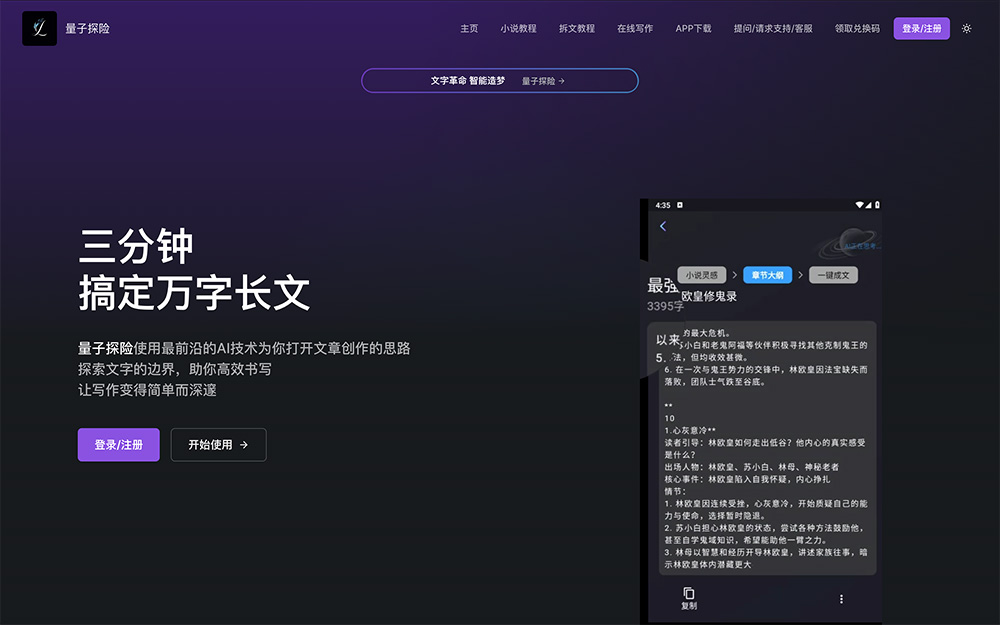
Task: Open the 在线写作 navigation item
Action: pos(636,29)
